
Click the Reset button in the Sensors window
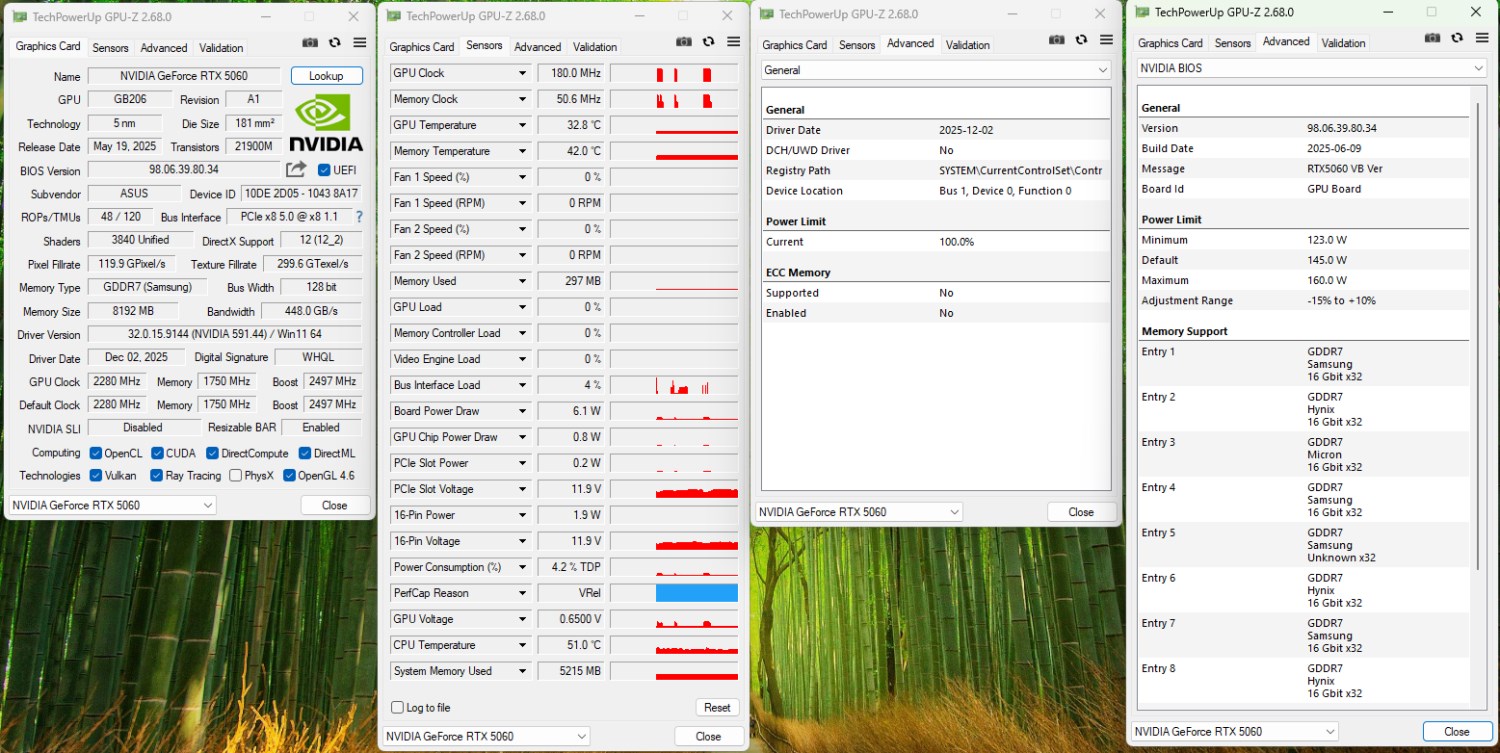pos(717,707)
